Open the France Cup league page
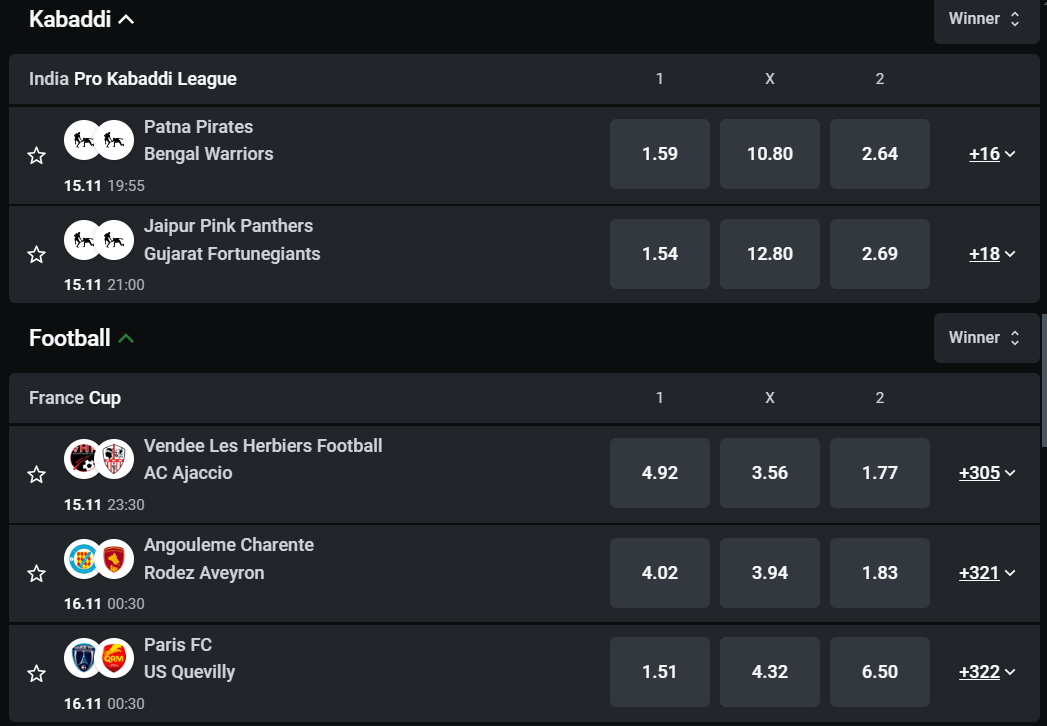 [75, 398]
